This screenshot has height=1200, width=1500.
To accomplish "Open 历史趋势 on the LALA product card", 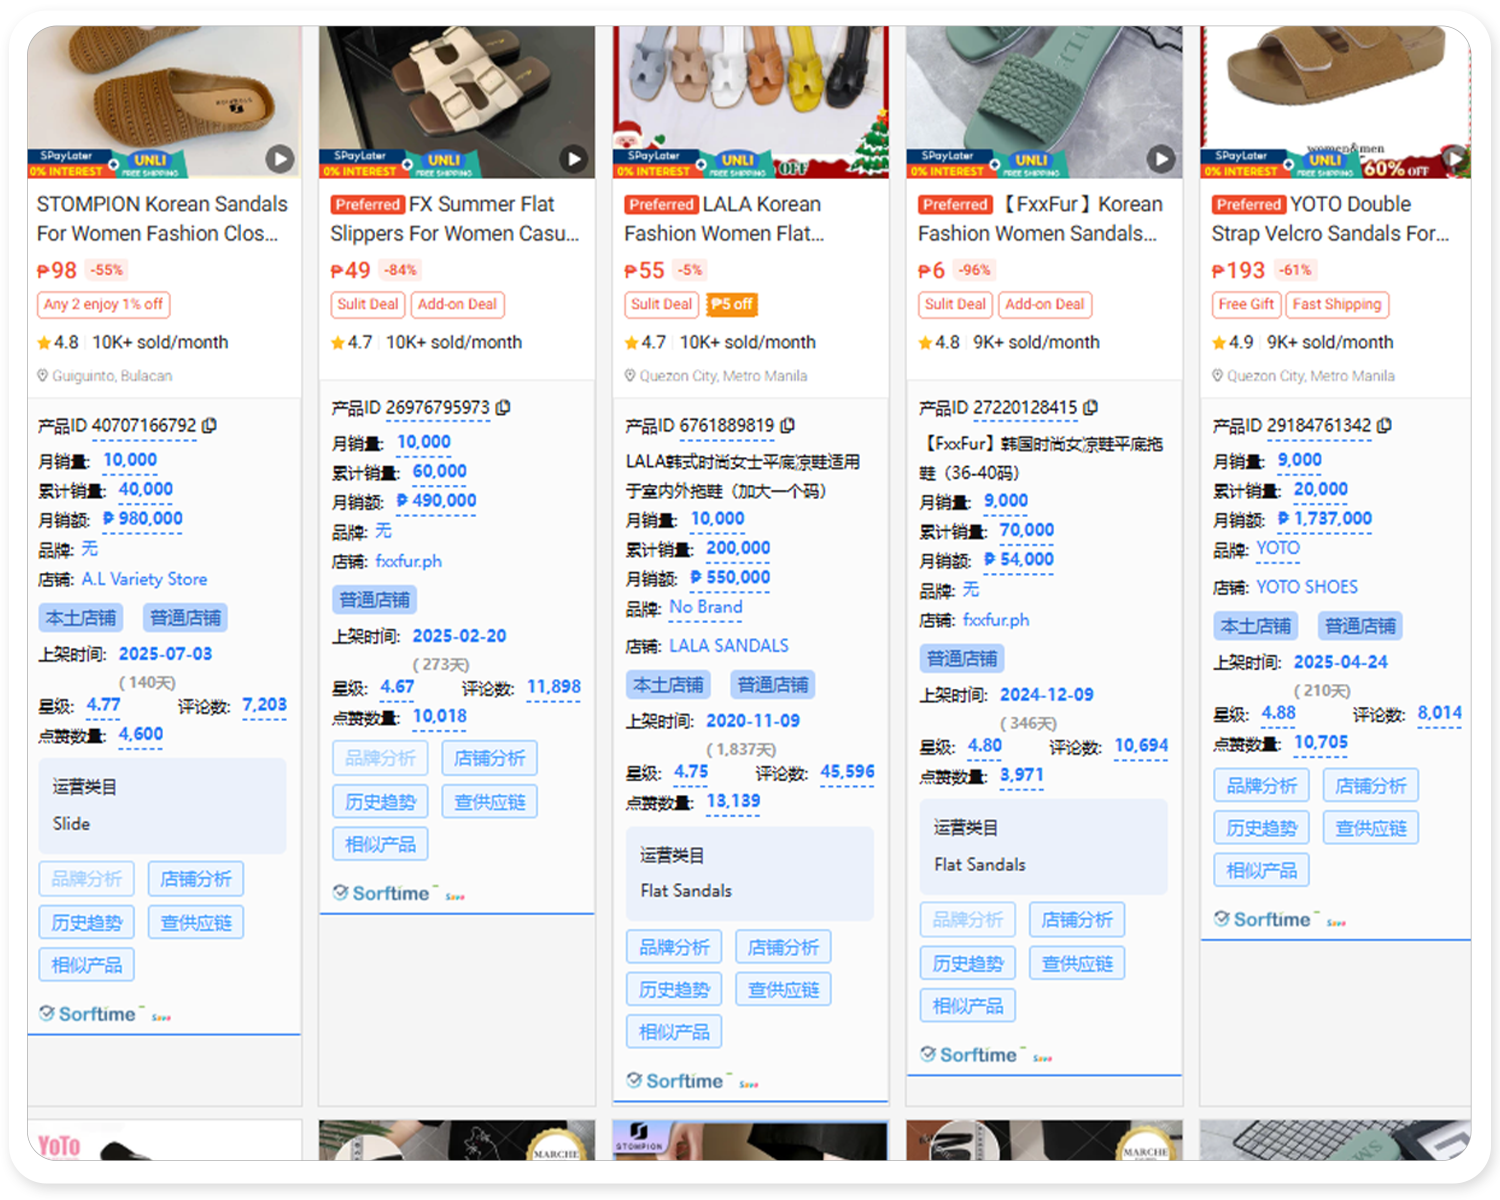I will point(673,988).
